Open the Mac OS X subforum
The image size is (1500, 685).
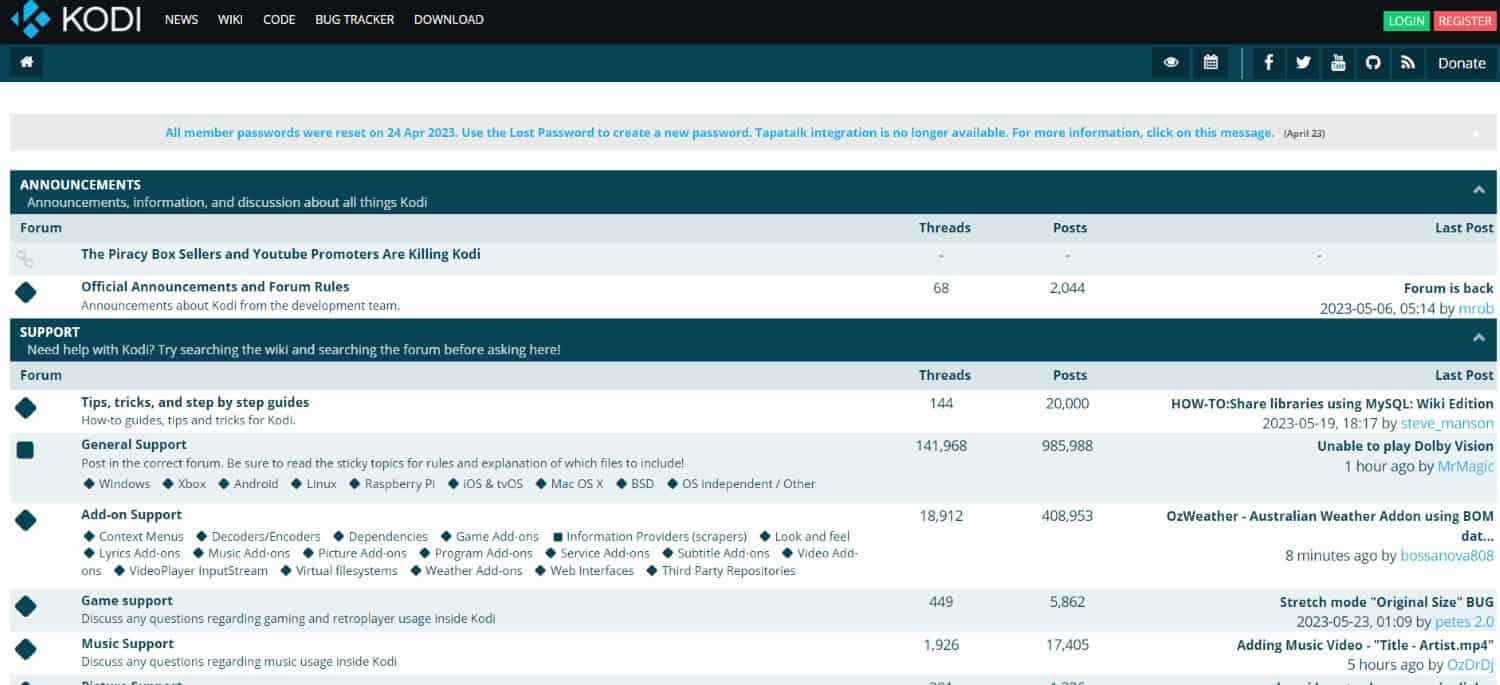577,483
